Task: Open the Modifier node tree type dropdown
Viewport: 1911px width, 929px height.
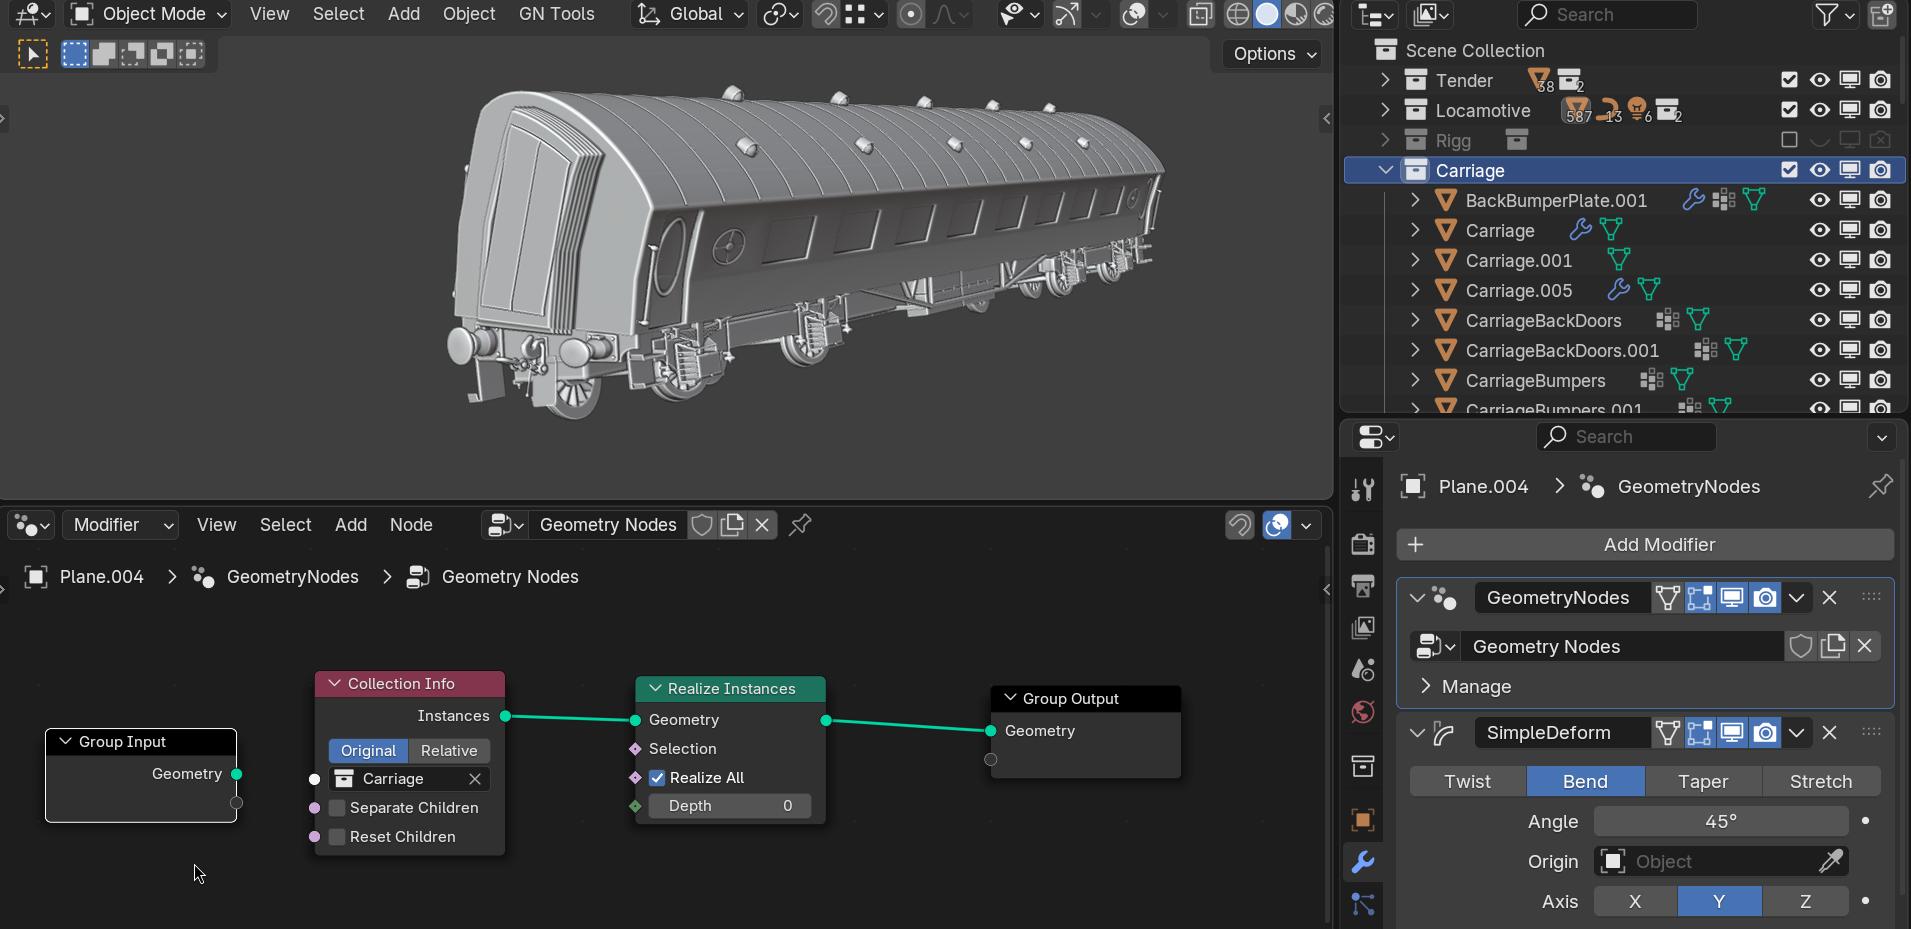Action: tap(121, 525)
